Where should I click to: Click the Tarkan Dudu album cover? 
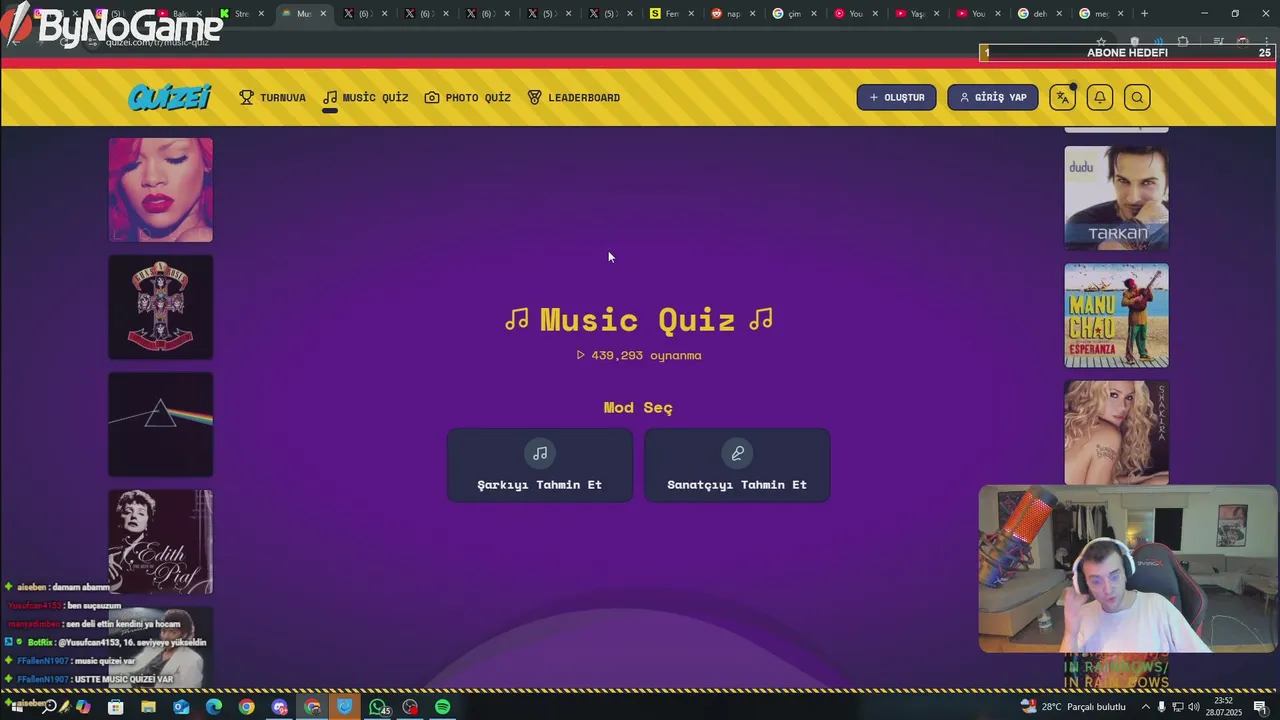(1116, 198)
